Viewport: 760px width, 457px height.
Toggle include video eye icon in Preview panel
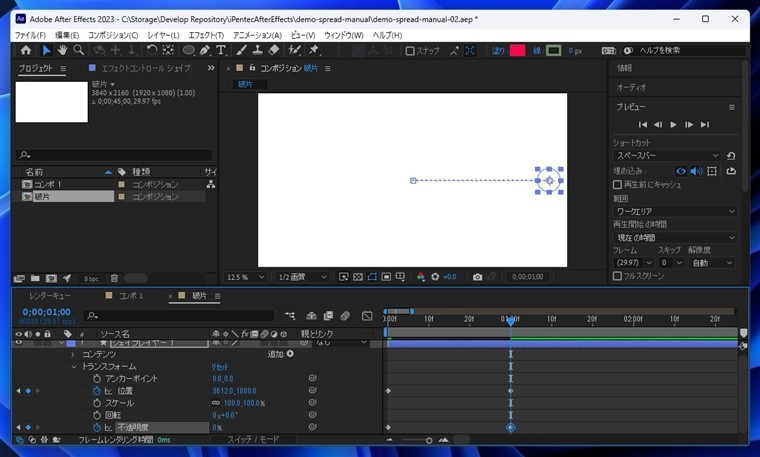point(681,171)
